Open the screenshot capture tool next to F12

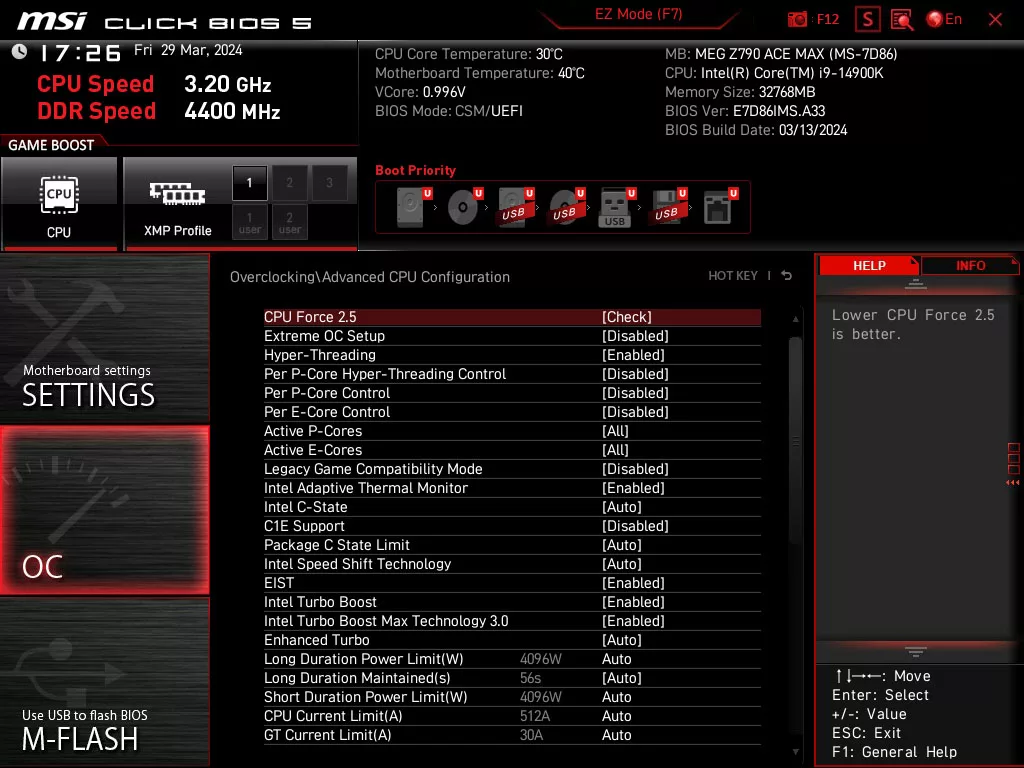coord(798,19)
